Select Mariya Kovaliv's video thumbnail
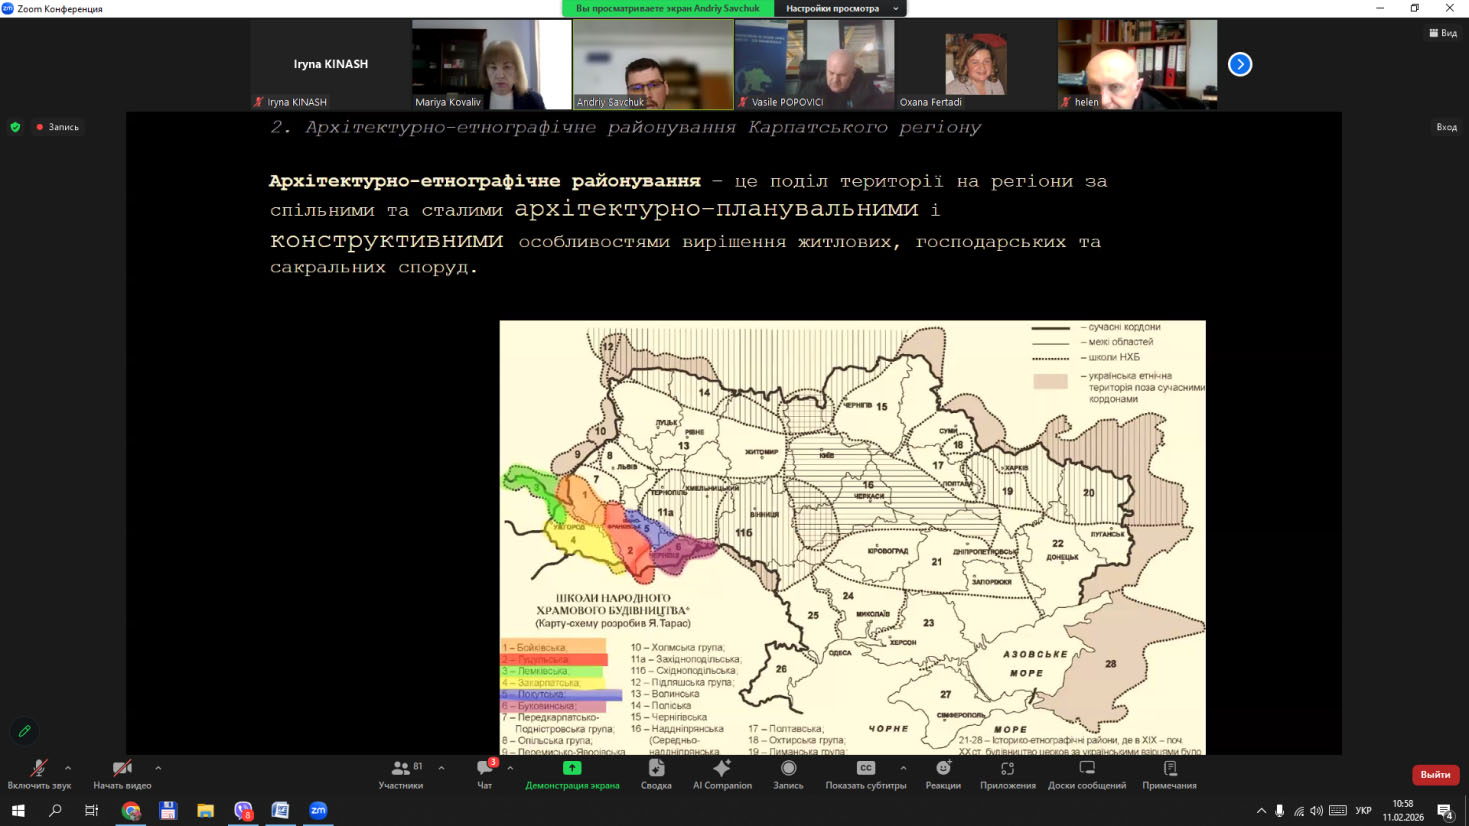 (491, 64)
